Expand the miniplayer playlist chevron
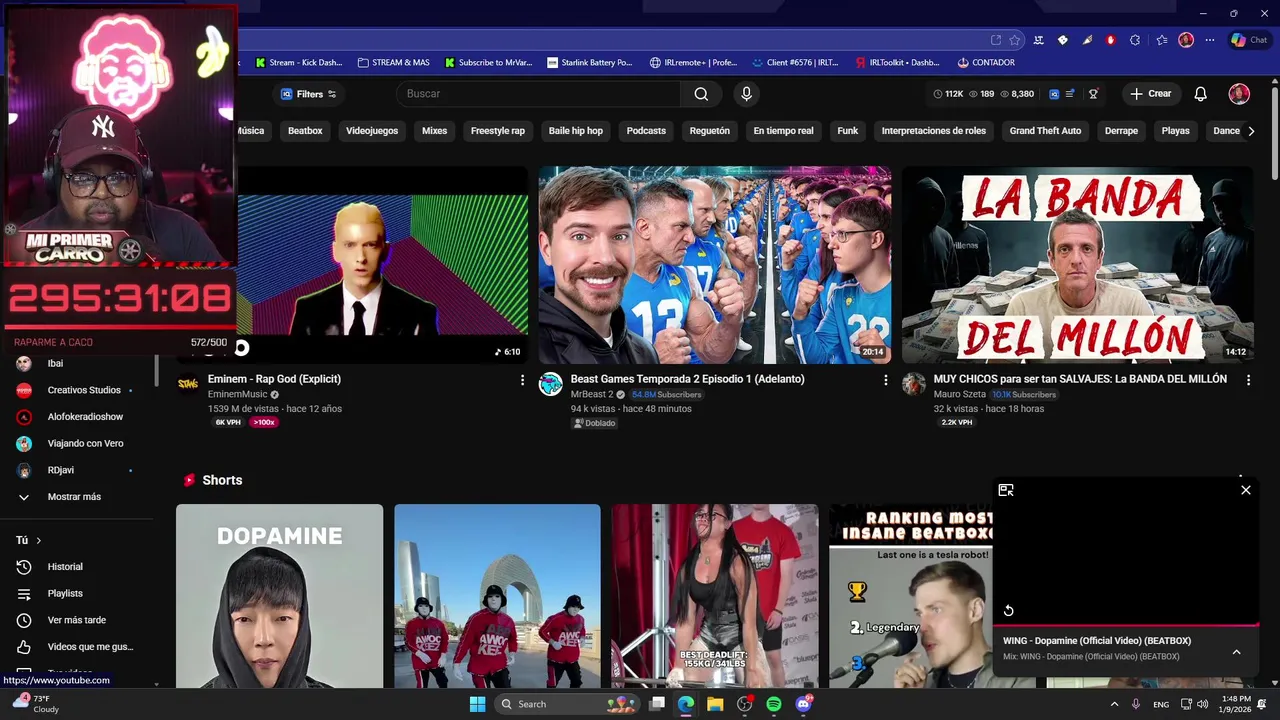This screenshot has width=1280, height=720. point(1236,652)
